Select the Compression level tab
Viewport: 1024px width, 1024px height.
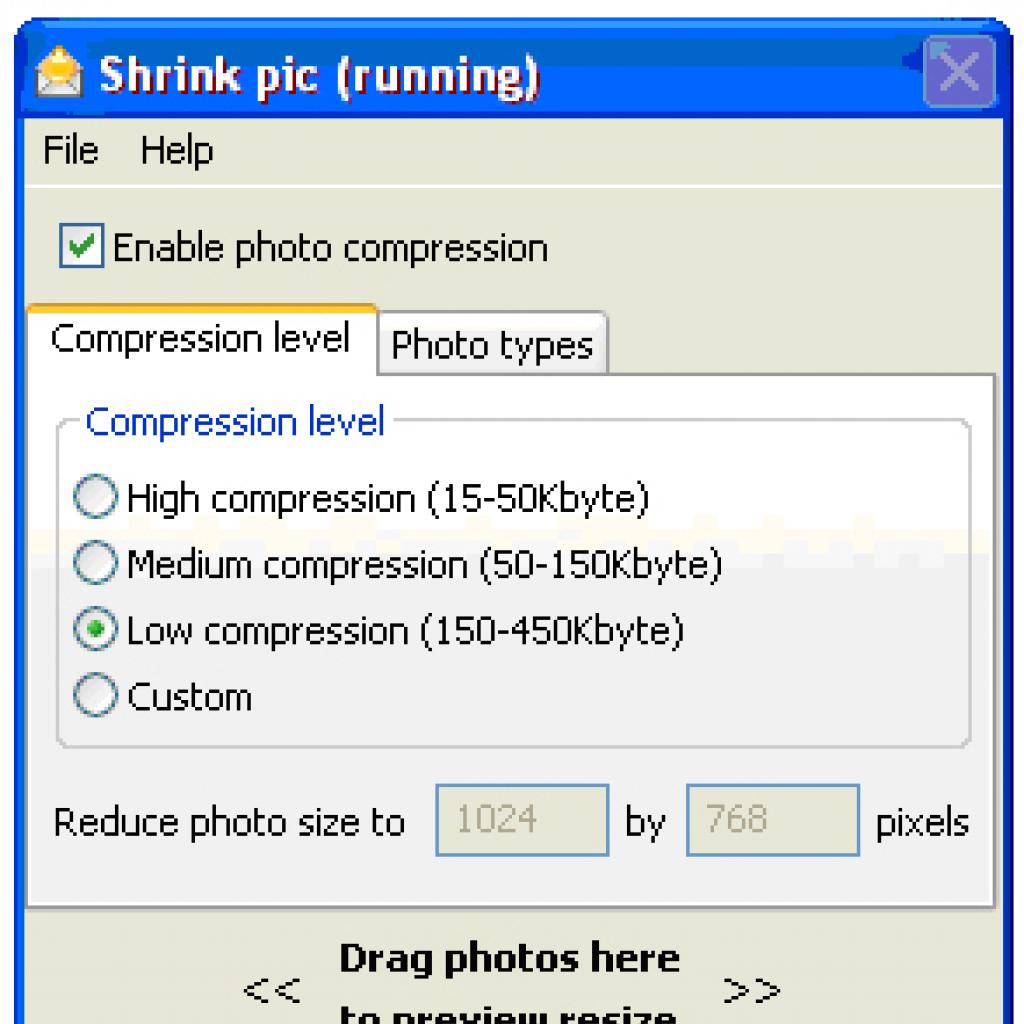(x=201, y=340)
